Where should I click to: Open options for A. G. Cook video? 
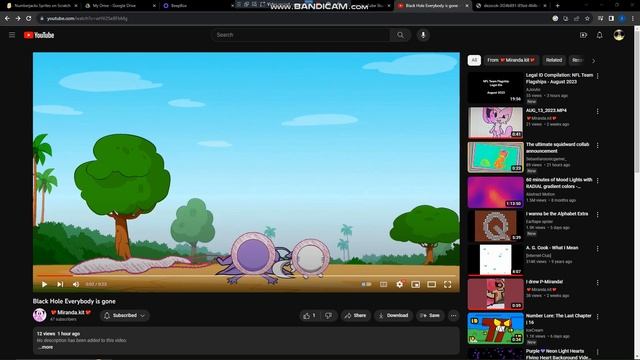(x=598, y=249)
